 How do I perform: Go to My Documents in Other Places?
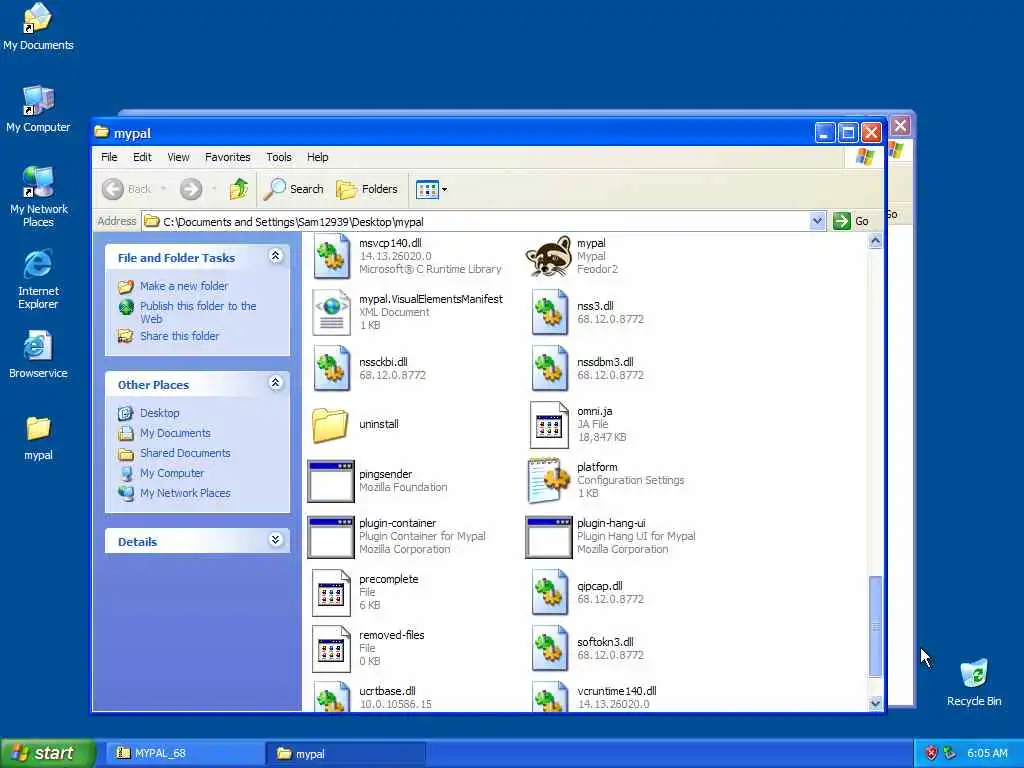tap(175, 433)
